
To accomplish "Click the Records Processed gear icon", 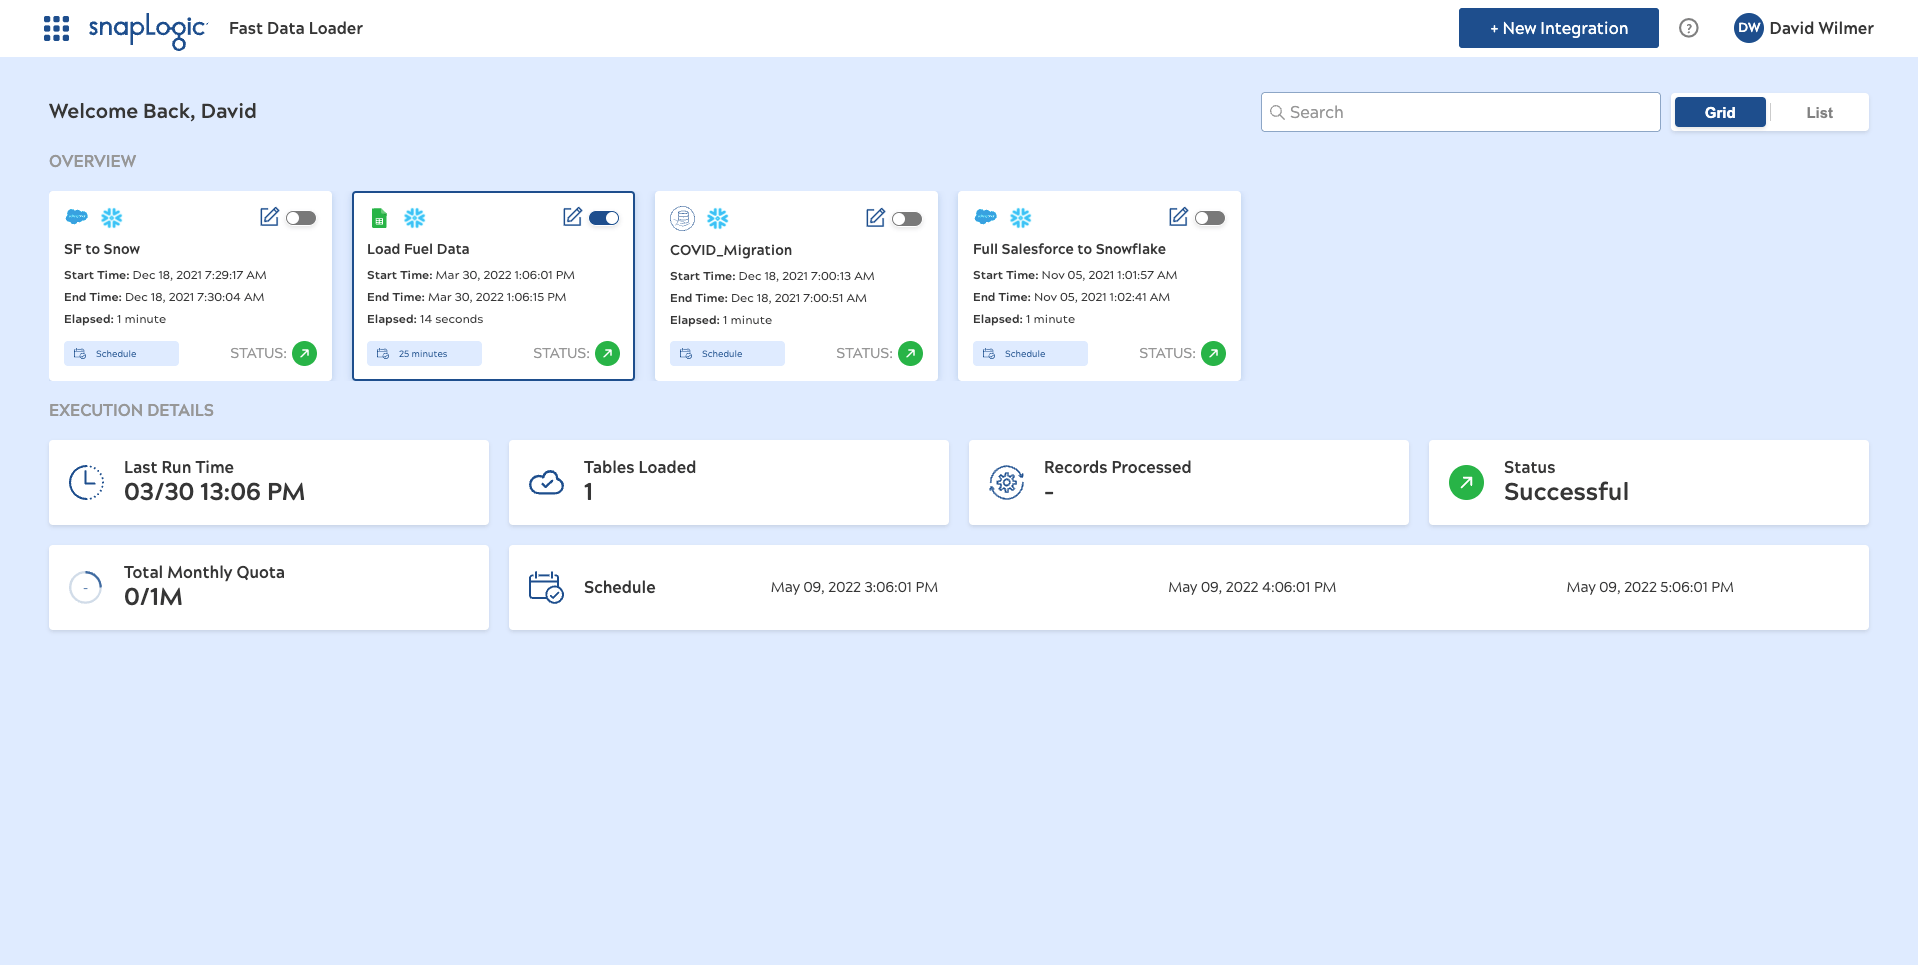I will [x=1007, y=482].
